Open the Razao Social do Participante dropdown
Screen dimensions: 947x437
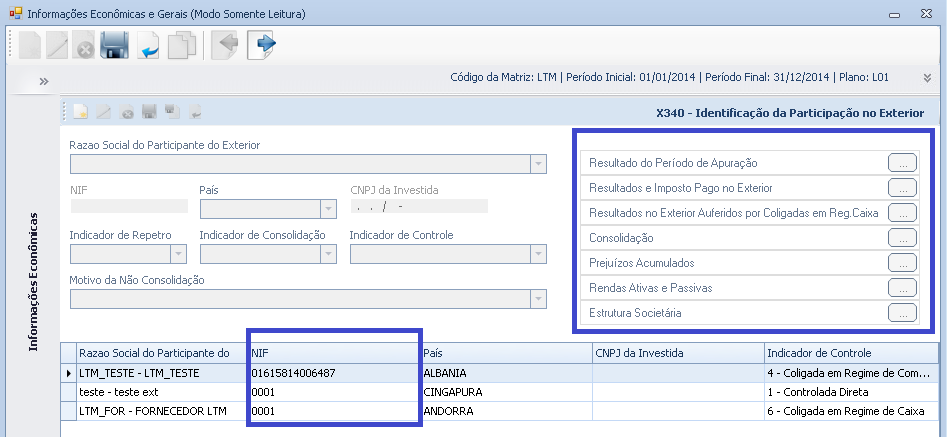point(539,163)
